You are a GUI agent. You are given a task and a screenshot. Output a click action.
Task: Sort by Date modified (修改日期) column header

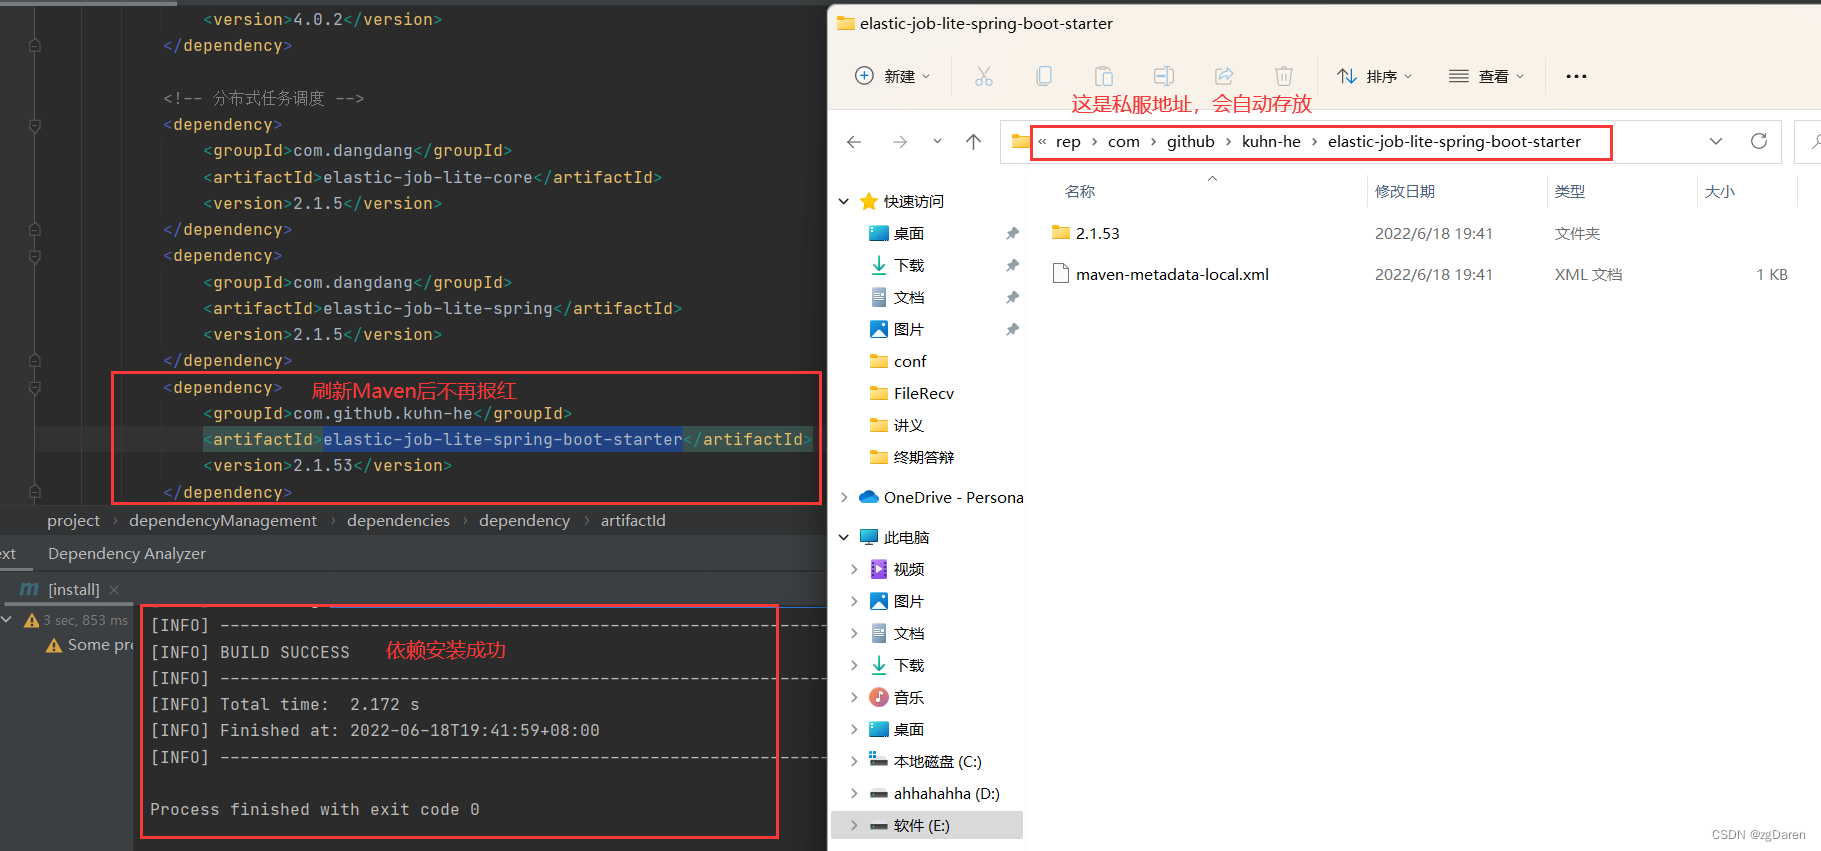click(1405, 192)
